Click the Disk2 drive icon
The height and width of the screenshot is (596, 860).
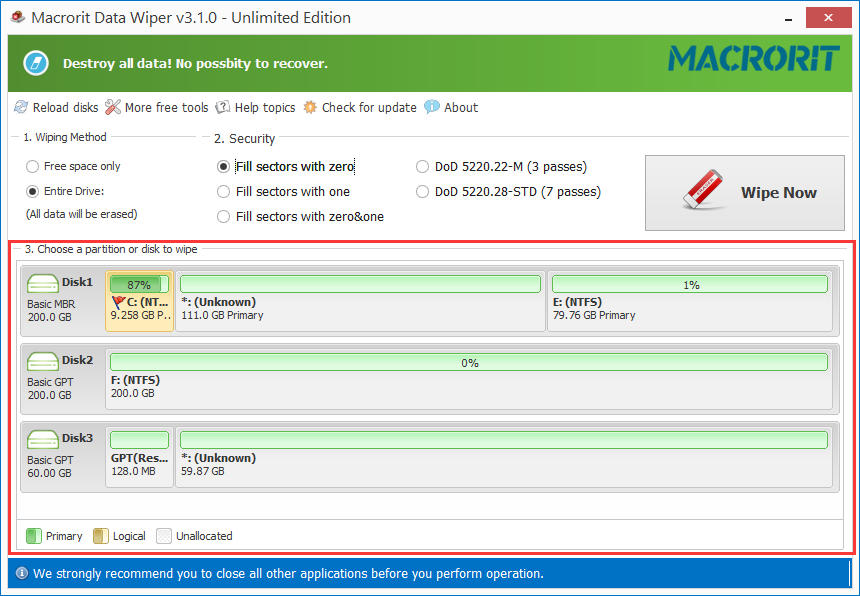pyautogui.click(x=42, y=361)
